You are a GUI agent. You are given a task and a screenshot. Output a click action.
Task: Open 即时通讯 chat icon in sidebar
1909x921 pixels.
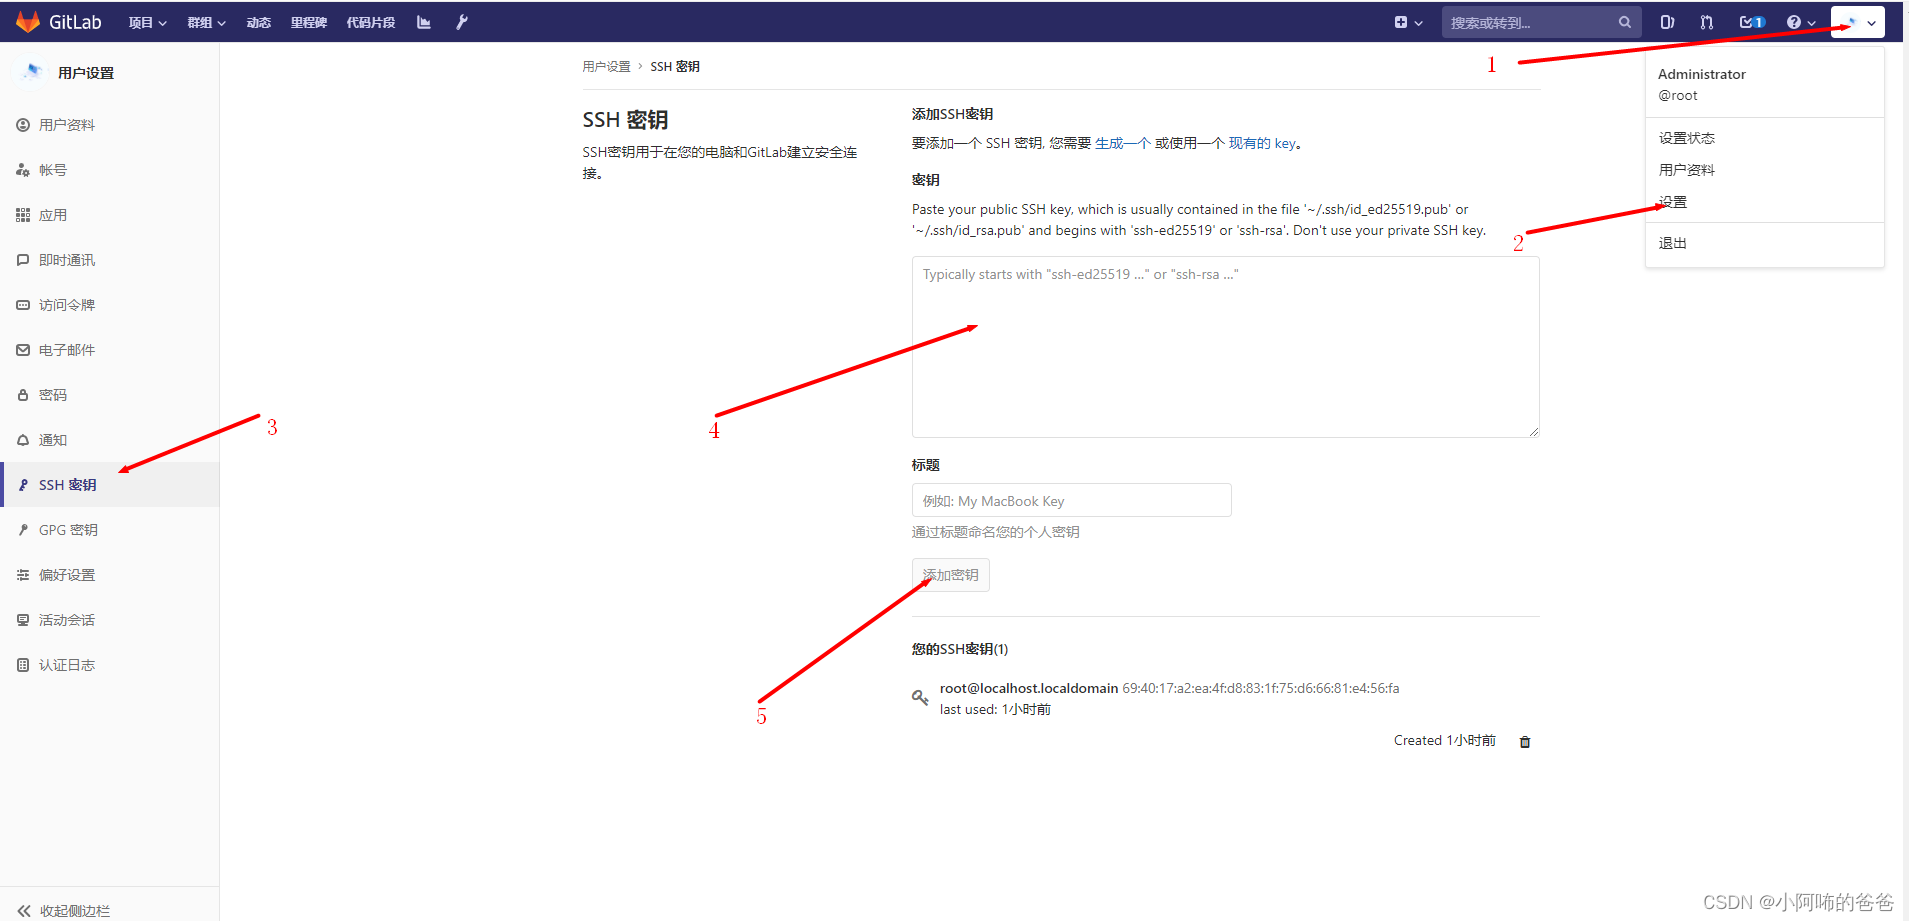point(23,260)
